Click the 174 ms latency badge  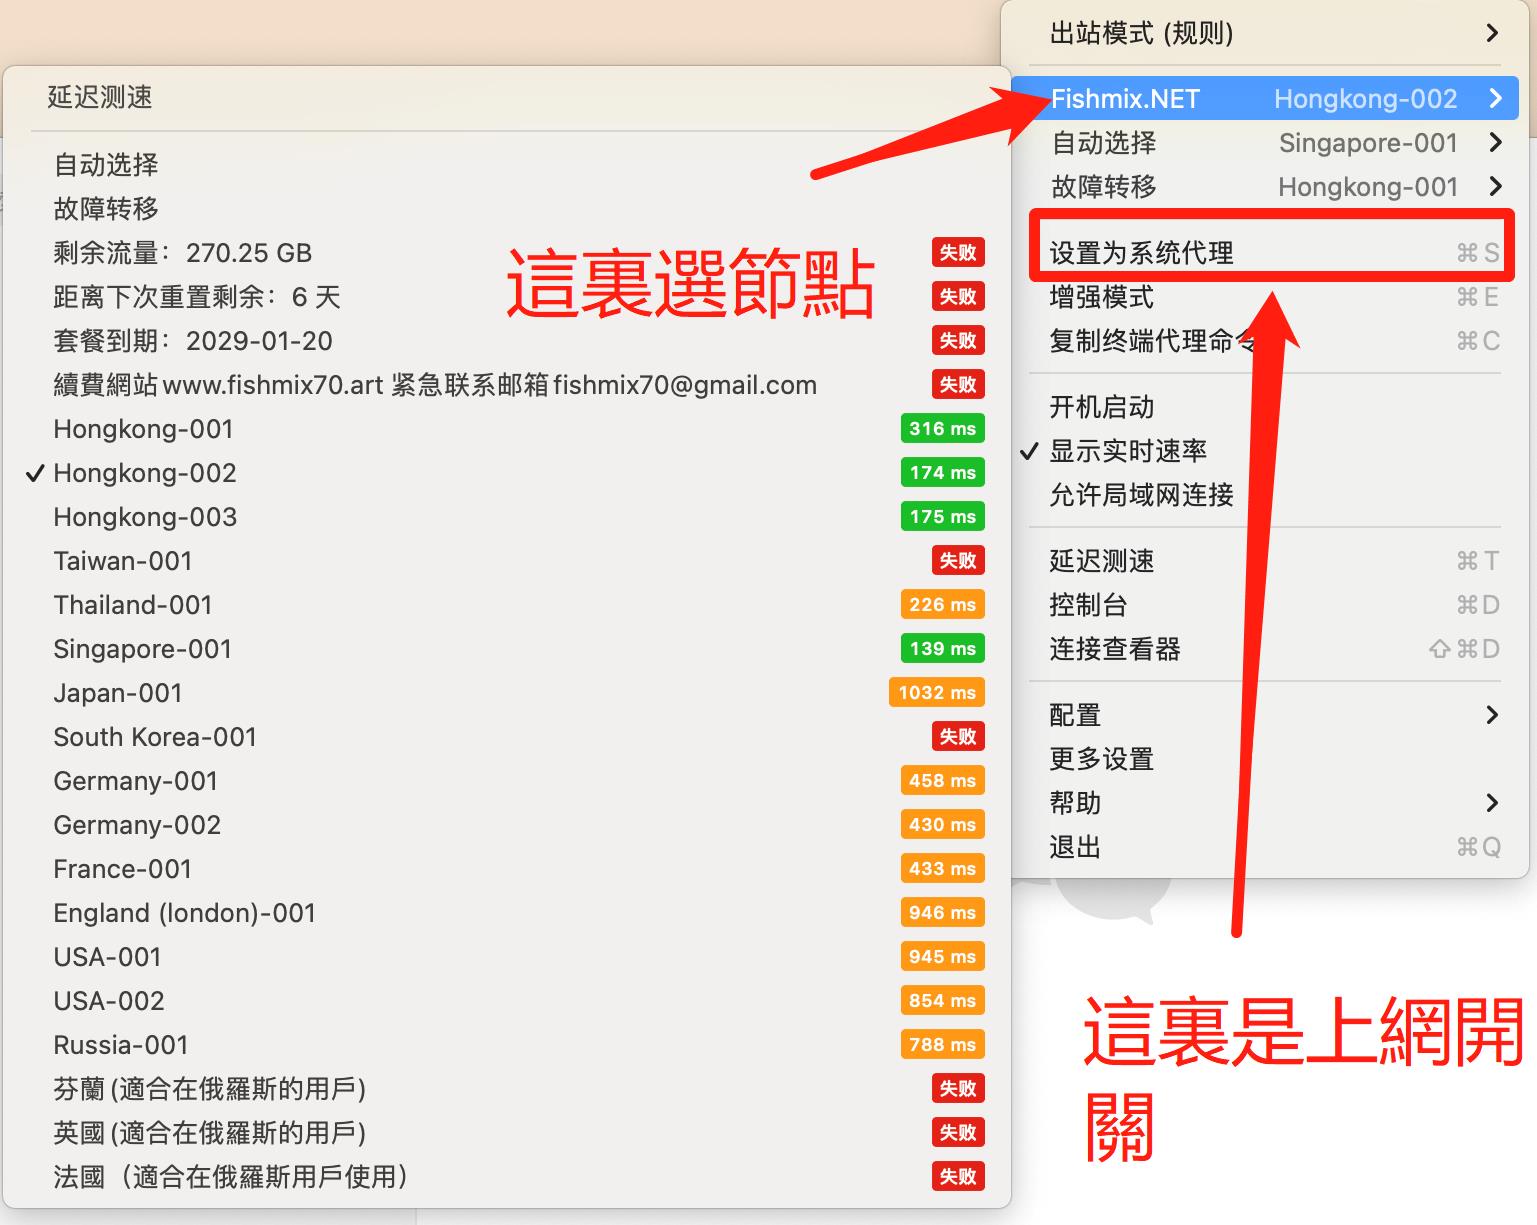click(x=942, y=473)
